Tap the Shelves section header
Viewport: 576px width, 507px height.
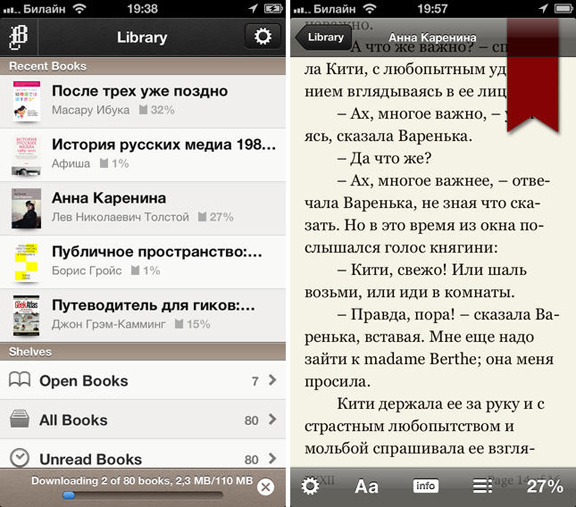point(143,352)
